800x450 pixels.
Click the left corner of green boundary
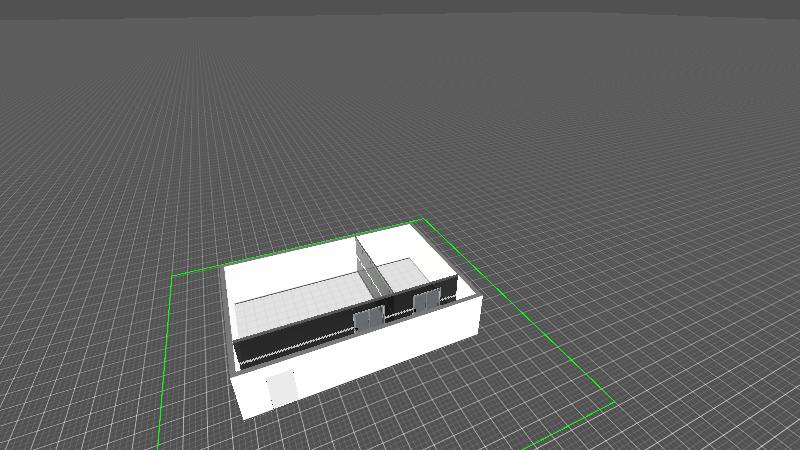click(173, 275)
